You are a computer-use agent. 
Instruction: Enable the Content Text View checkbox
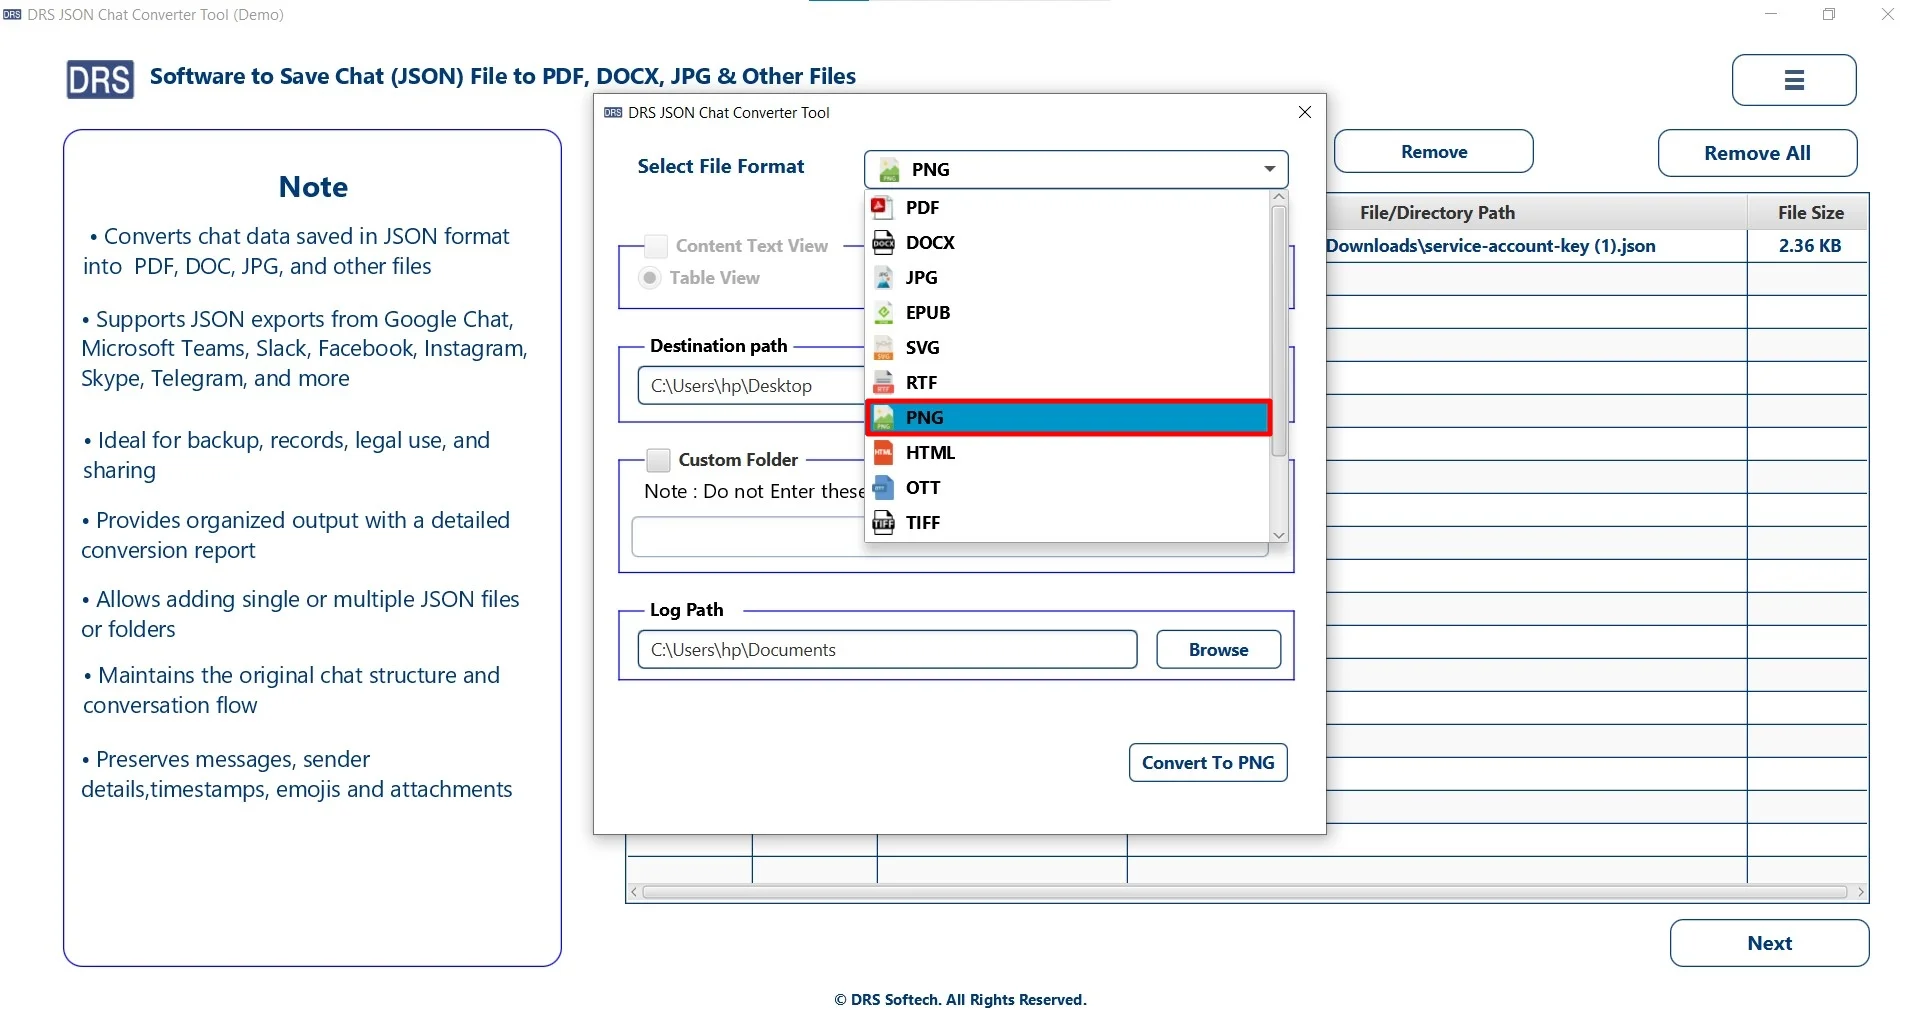click(x=654, y=245)
